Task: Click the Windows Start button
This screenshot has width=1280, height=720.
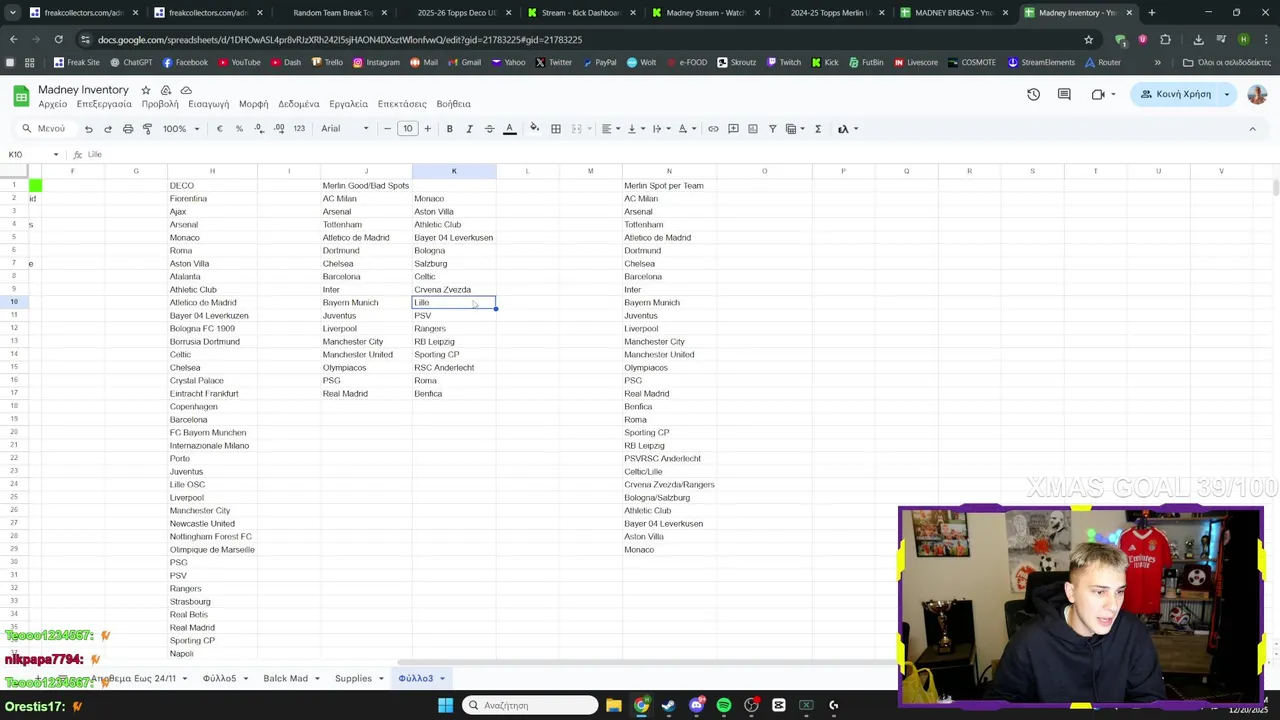Action: click(445, 706)
